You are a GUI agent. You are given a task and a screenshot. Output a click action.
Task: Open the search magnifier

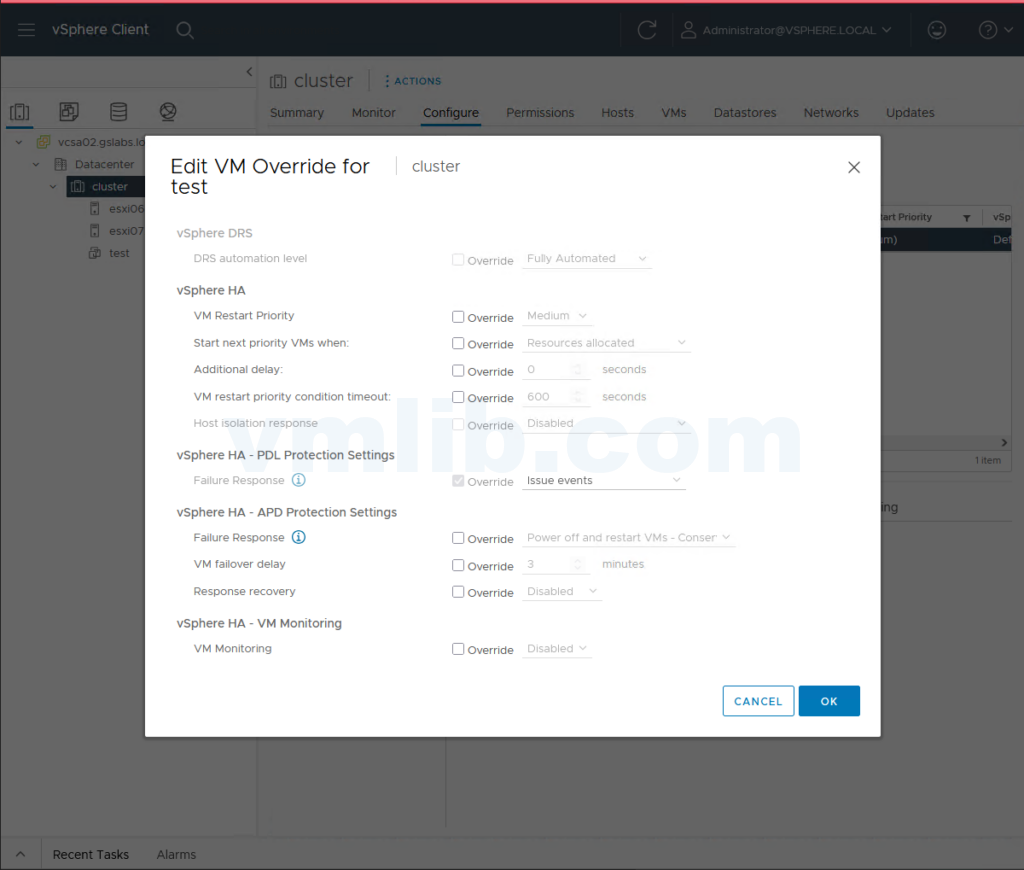point(185,30)
